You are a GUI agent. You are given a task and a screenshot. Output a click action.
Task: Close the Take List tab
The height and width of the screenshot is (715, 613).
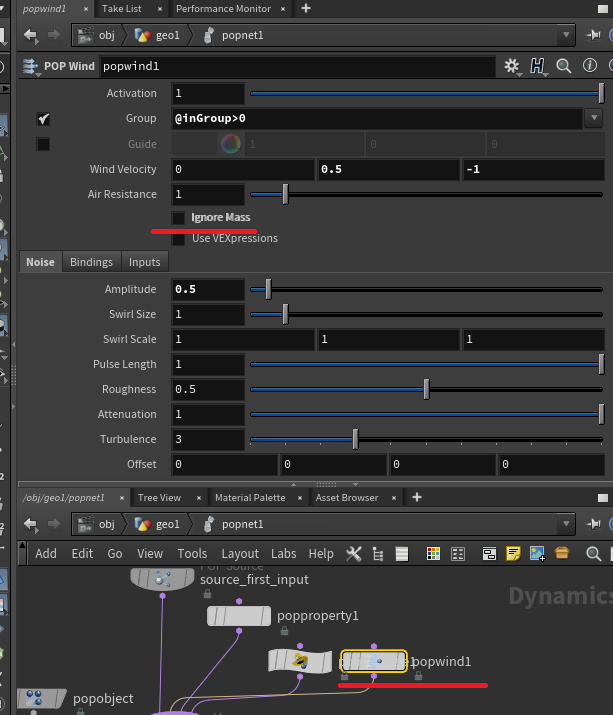(160, 9)
